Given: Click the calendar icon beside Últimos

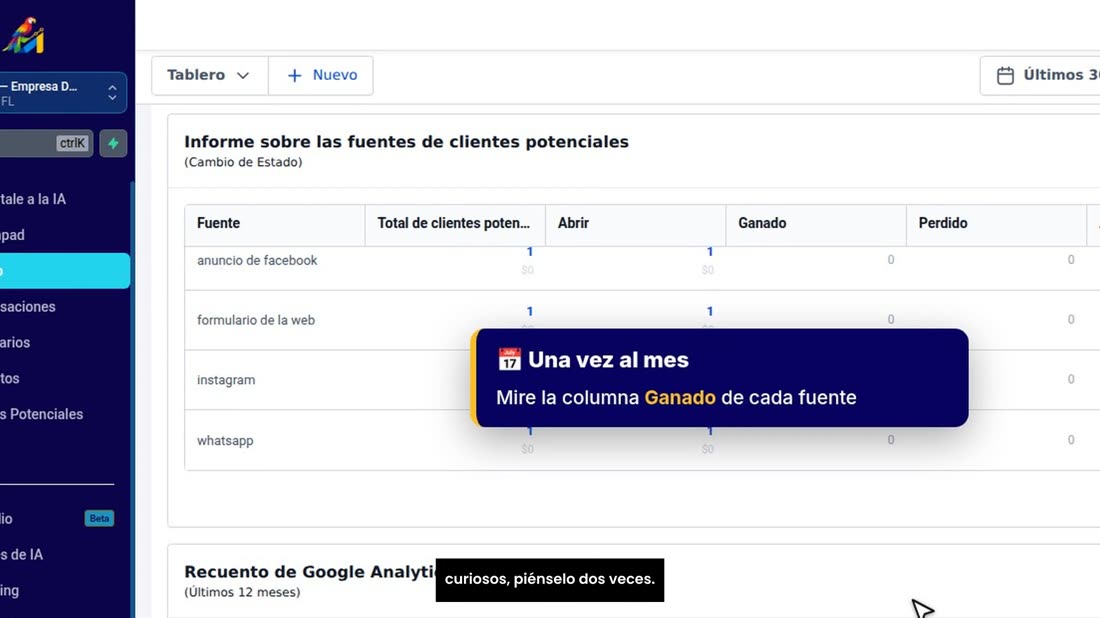Looking at the screenshot, I should coord(1005,75).
